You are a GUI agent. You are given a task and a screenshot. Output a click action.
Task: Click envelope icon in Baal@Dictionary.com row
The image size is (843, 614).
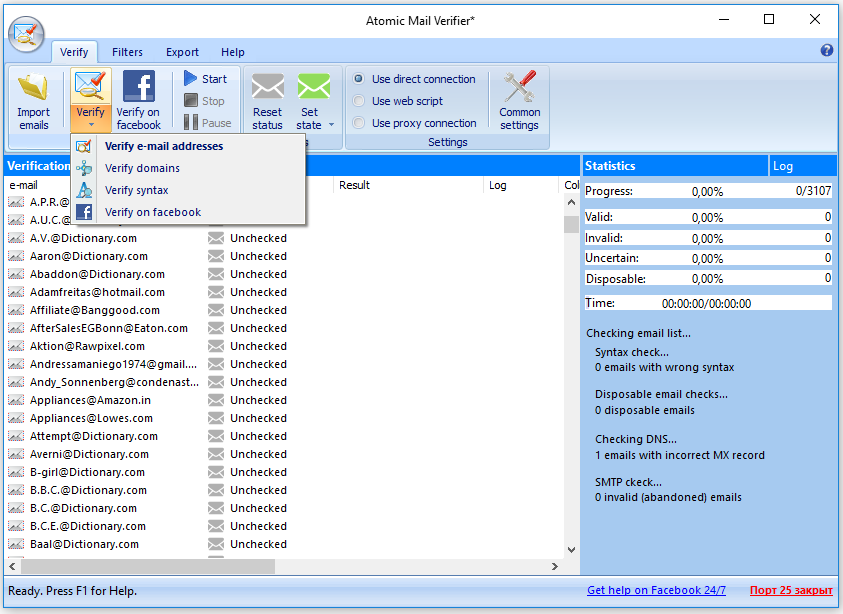point(216,545)
